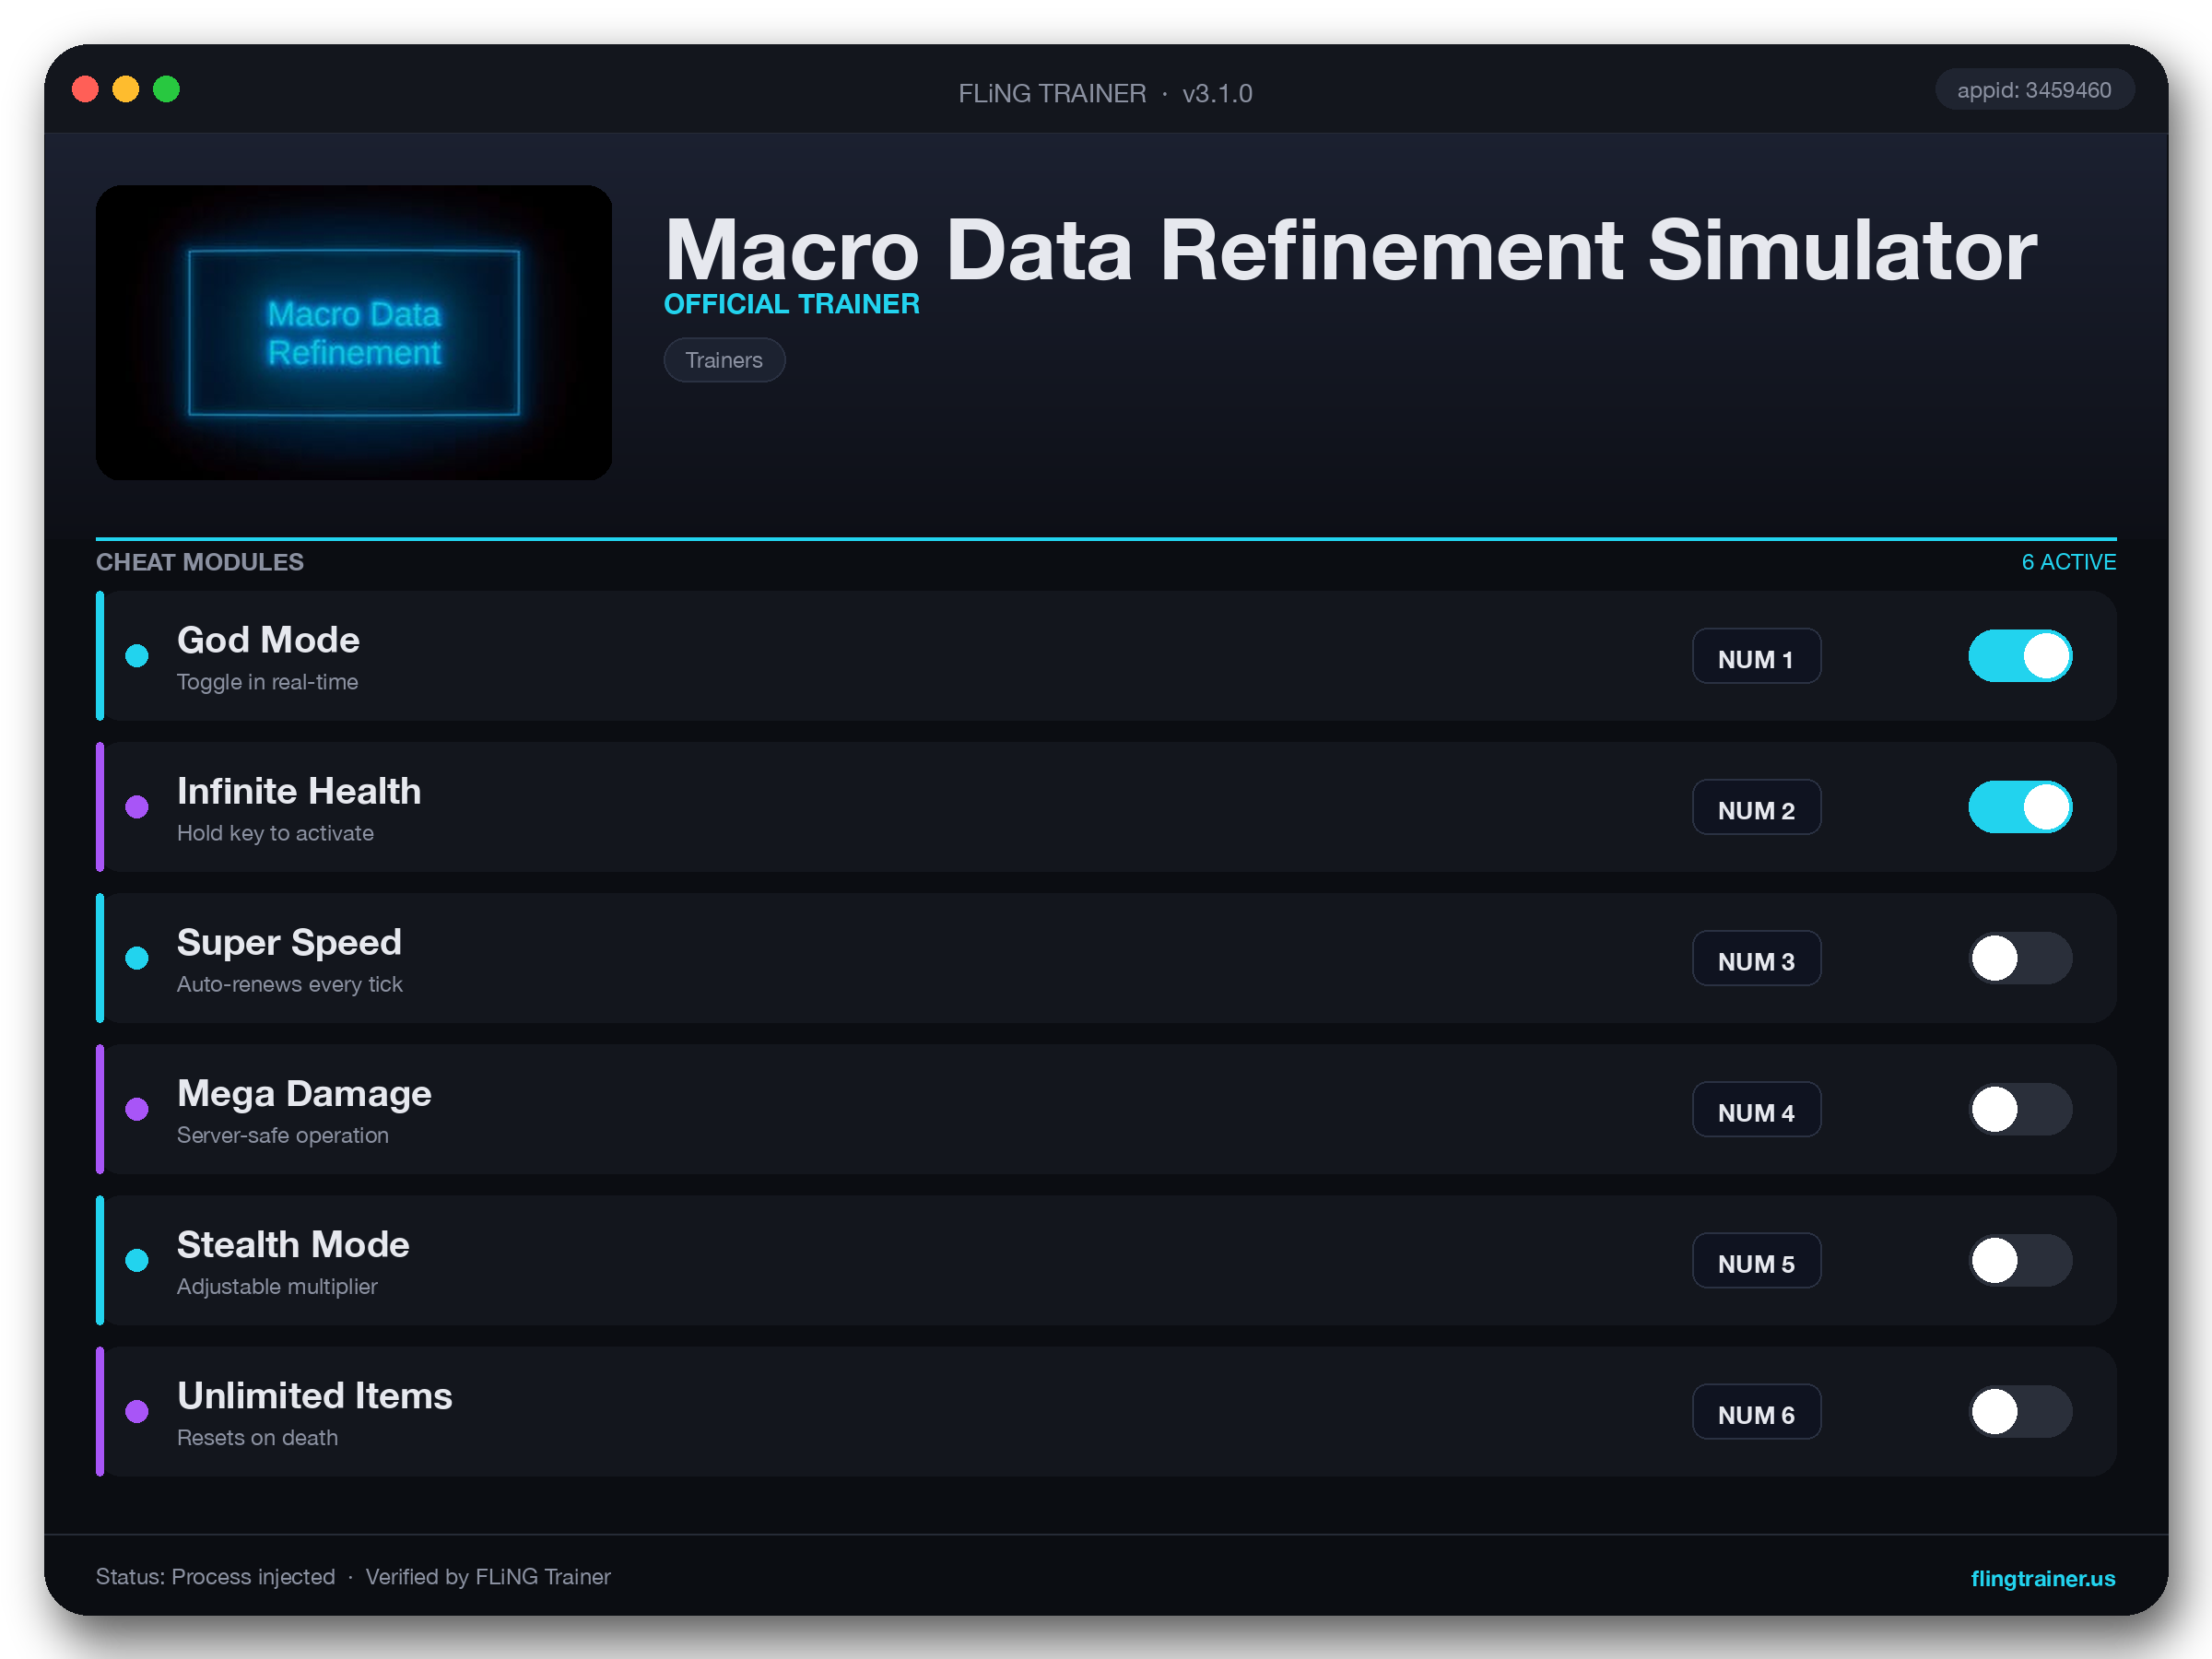This screenshot has width=2212, height=1659.
Task: Click the Stealth Mode module name
Action: 293,1244
